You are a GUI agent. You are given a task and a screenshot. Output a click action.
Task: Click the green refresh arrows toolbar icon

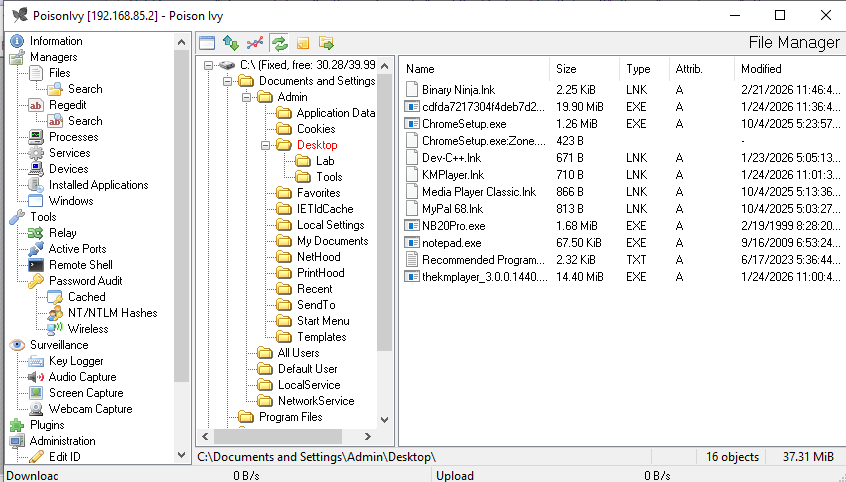tap(279, 43)
